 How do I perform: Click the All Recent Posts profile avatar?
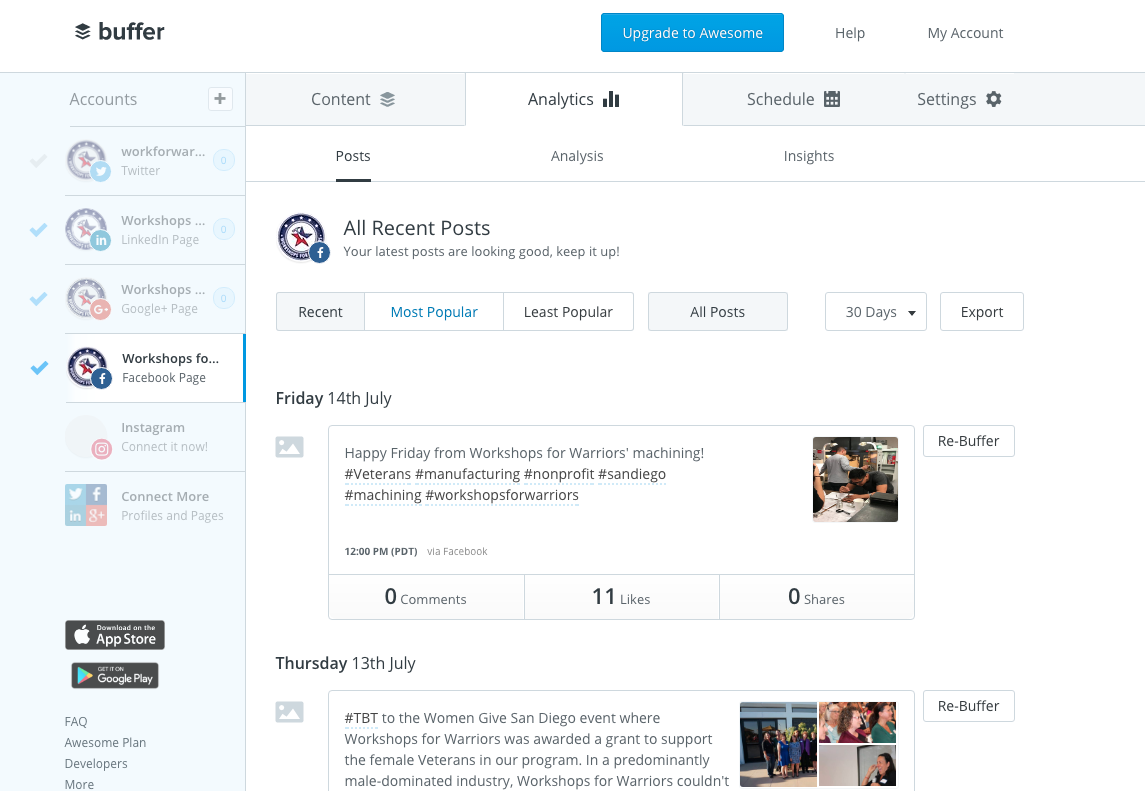302,238
